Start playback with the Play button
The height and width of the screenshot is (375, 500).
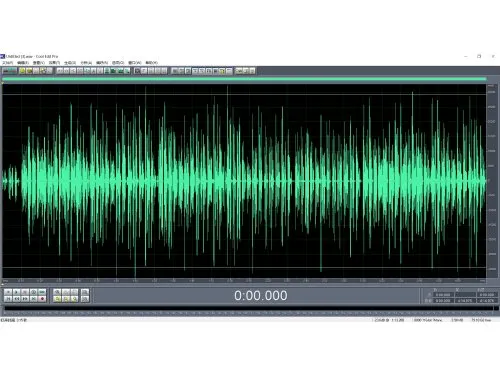tap(16, 292)
